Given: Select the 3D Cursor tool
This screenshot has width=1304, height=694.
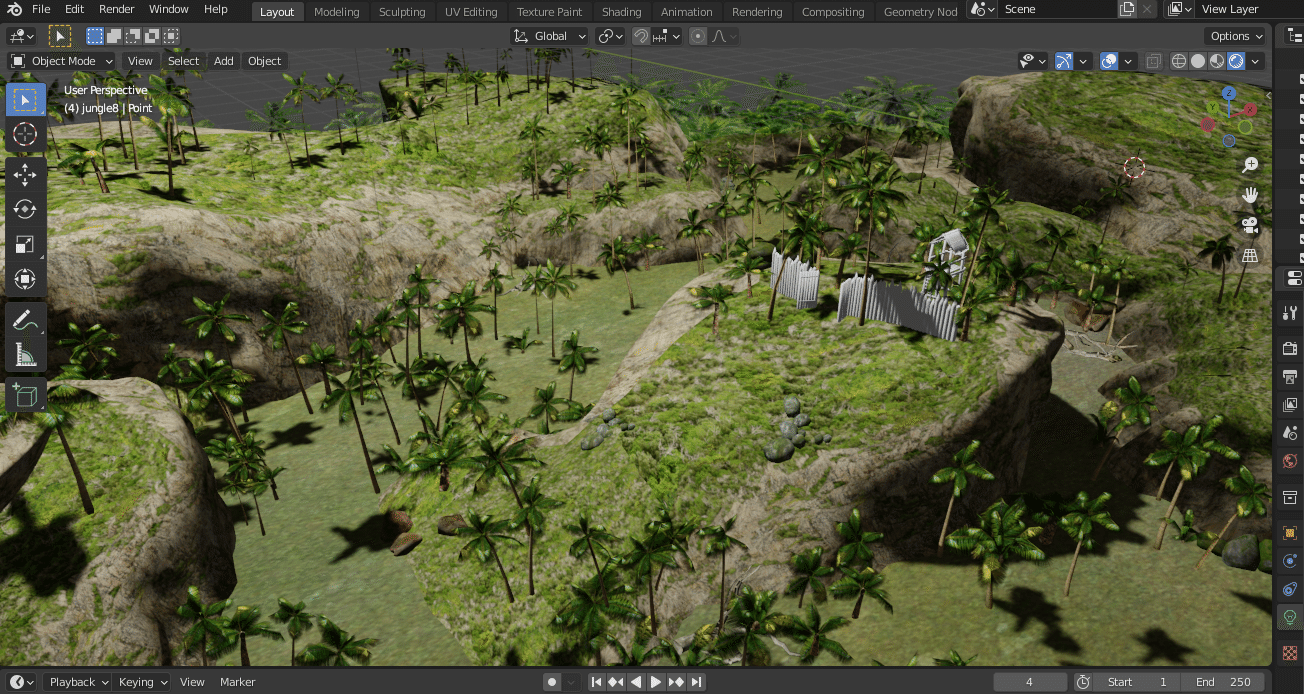Looking at the screenshot, I should pyautogui.click(x=25, y=135).
